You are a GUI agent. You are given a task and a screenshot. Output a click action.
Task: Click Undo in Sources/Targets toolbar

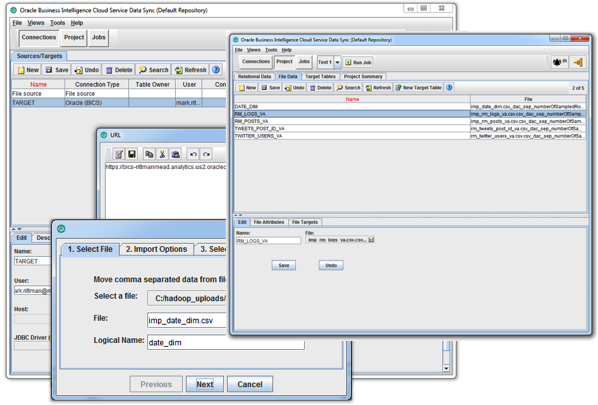click(x=87, y=70)
